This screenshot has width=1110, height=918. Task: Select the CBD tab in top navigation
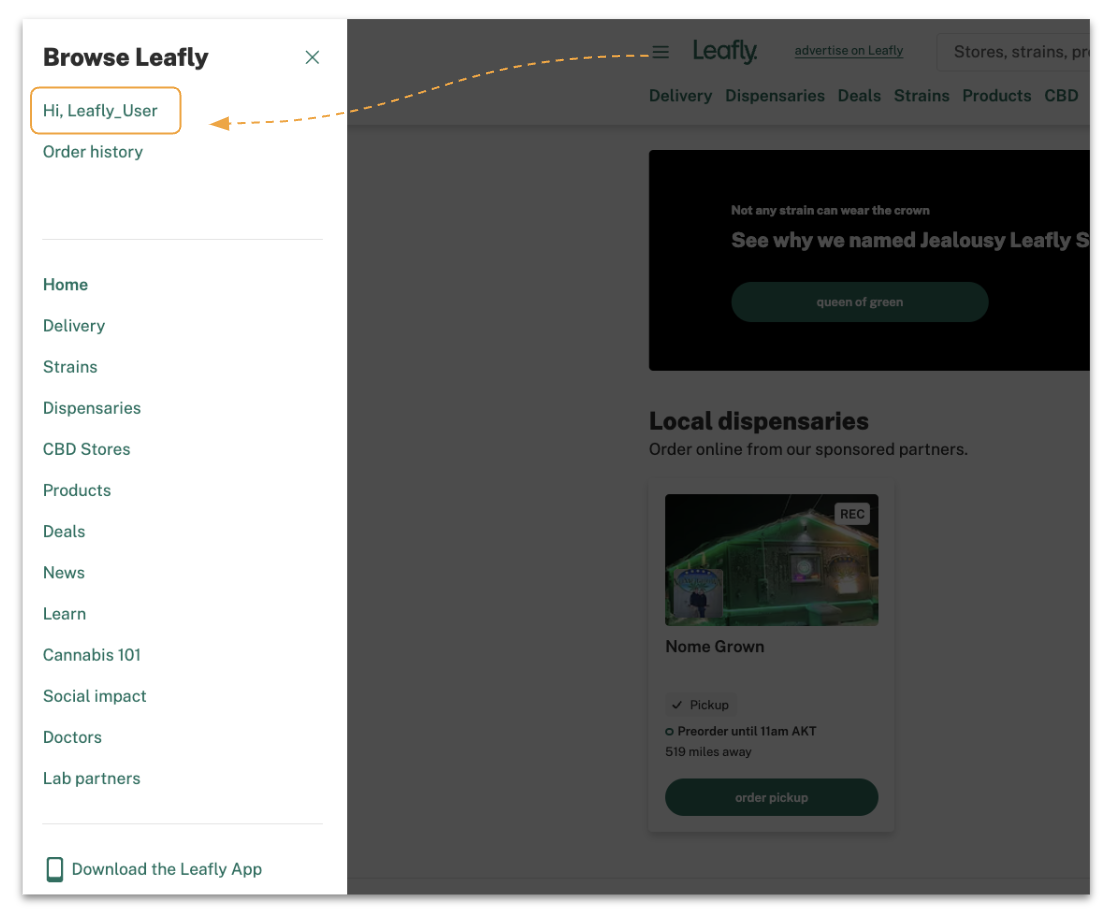[x=1061, y=96]
